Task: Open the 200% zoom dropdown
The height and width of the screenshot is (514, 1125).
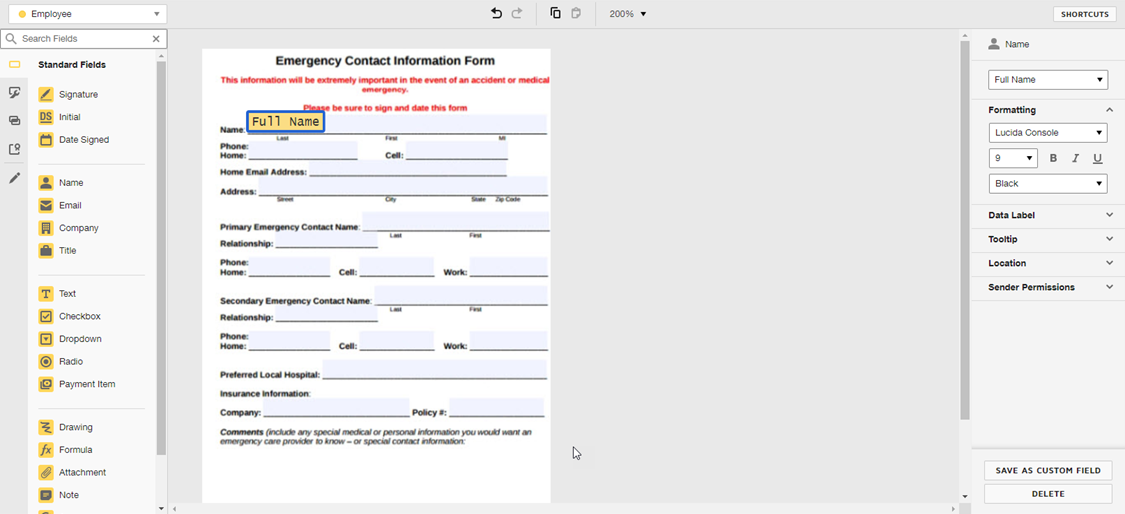Action: (x=628, y=14)
